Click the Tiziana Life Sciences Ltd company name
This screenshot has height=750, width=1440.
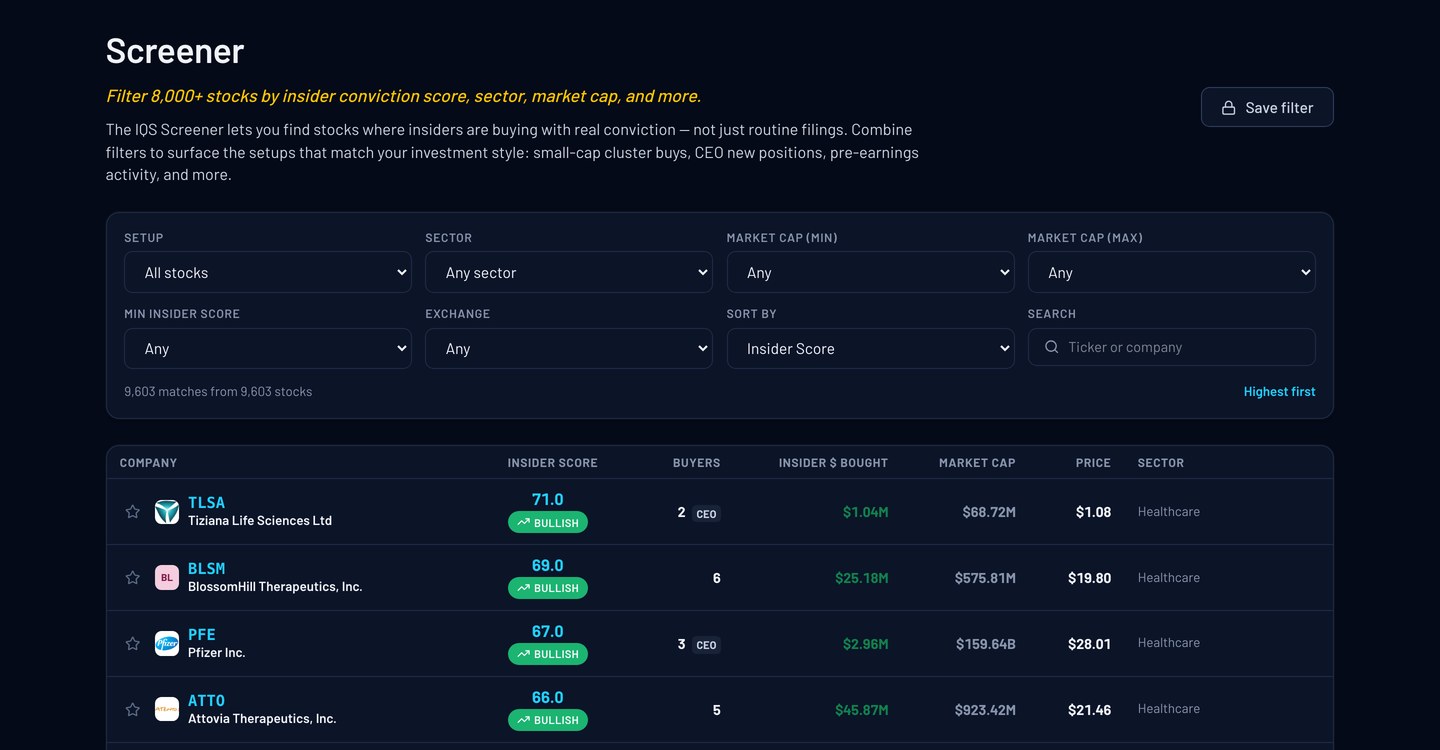[260, 521]
